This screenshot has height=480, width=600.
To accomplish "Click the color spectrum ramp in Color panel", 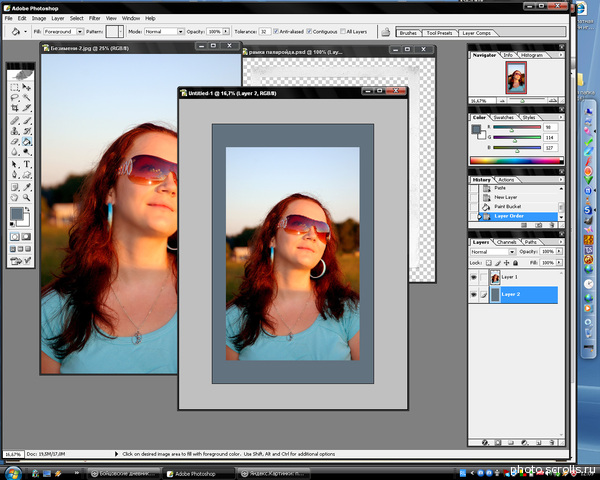I will [516, 160].
